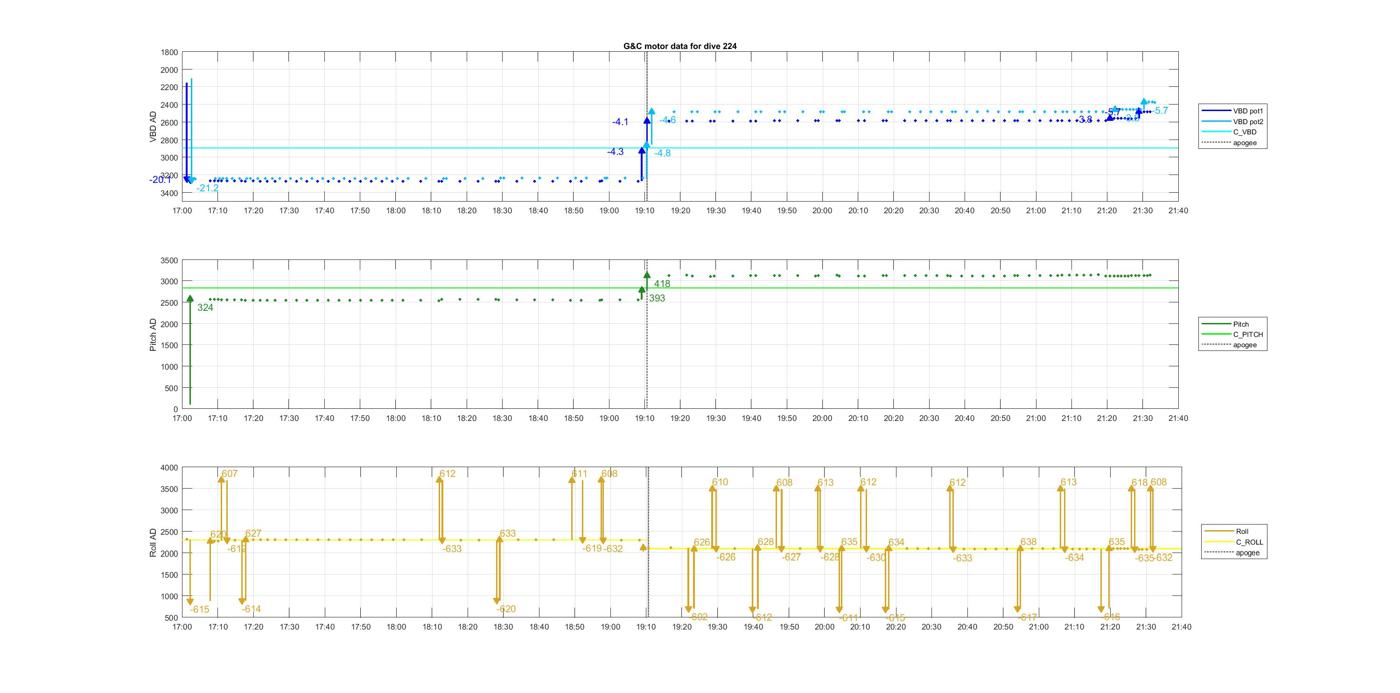Click the "17:00" tick on the Roll x-axis
This screenshot has height=693, width=1400.
(x=182, y=627)
